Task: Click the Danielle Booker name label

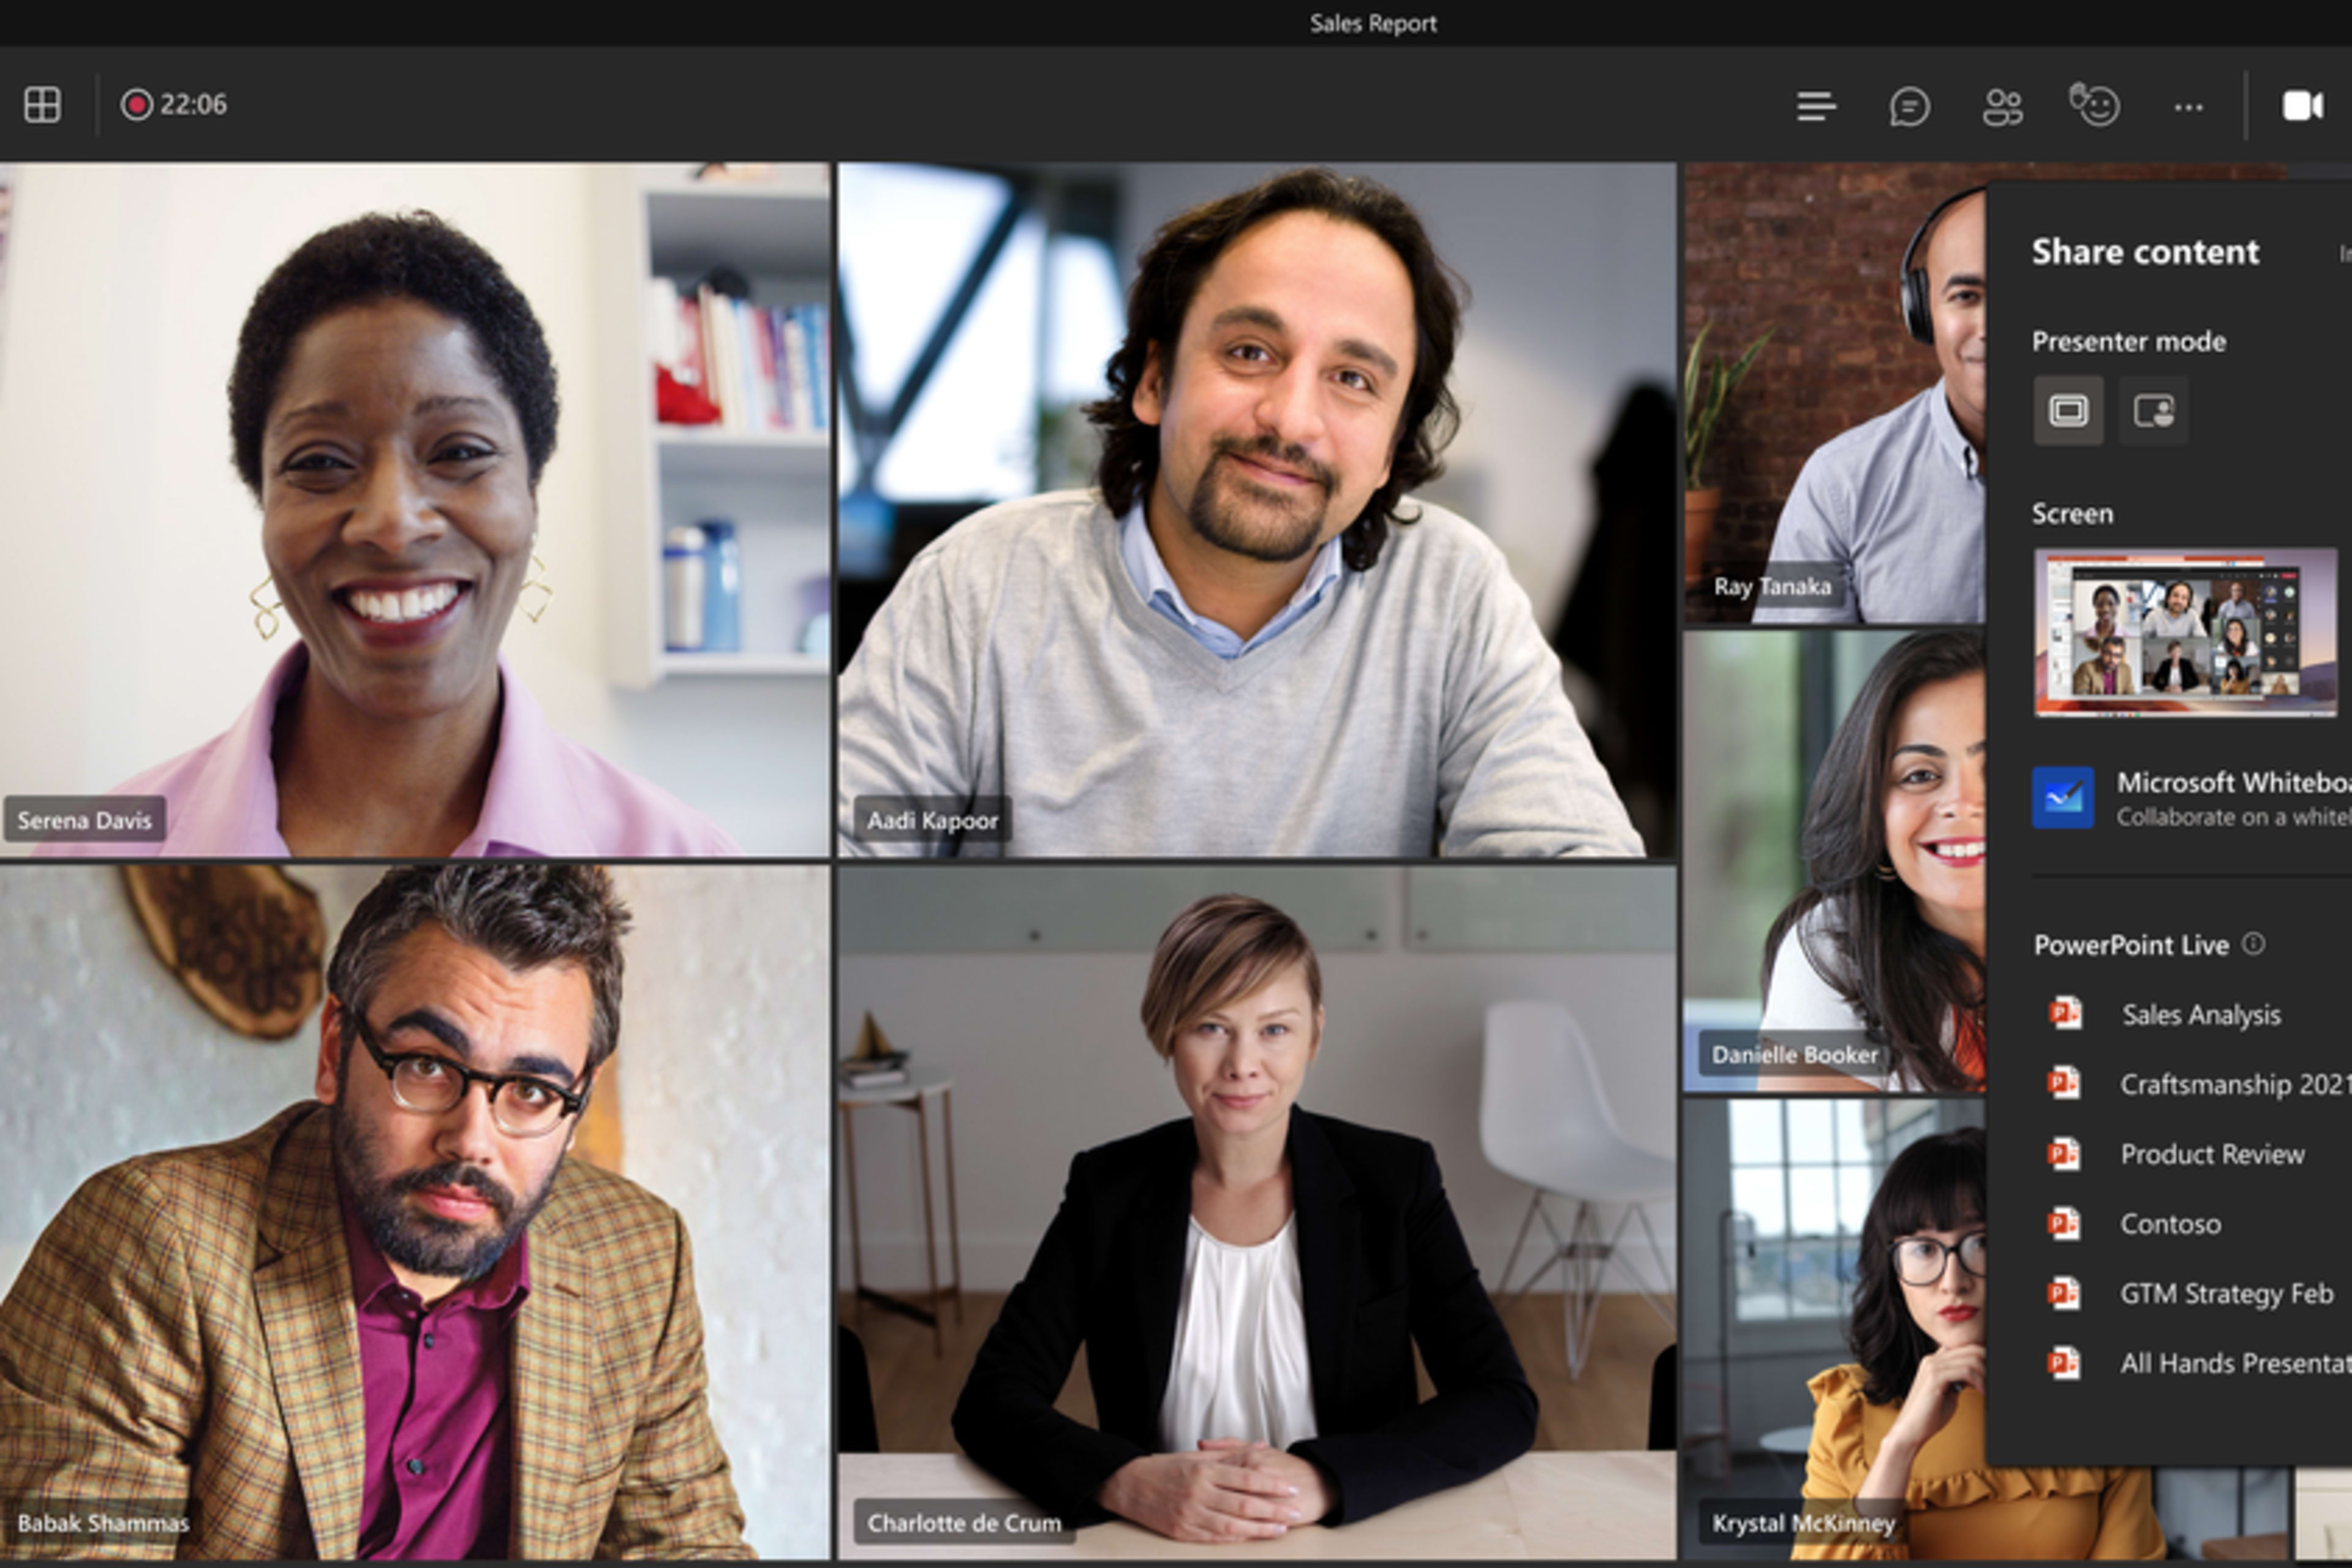Action: 1794,1055
